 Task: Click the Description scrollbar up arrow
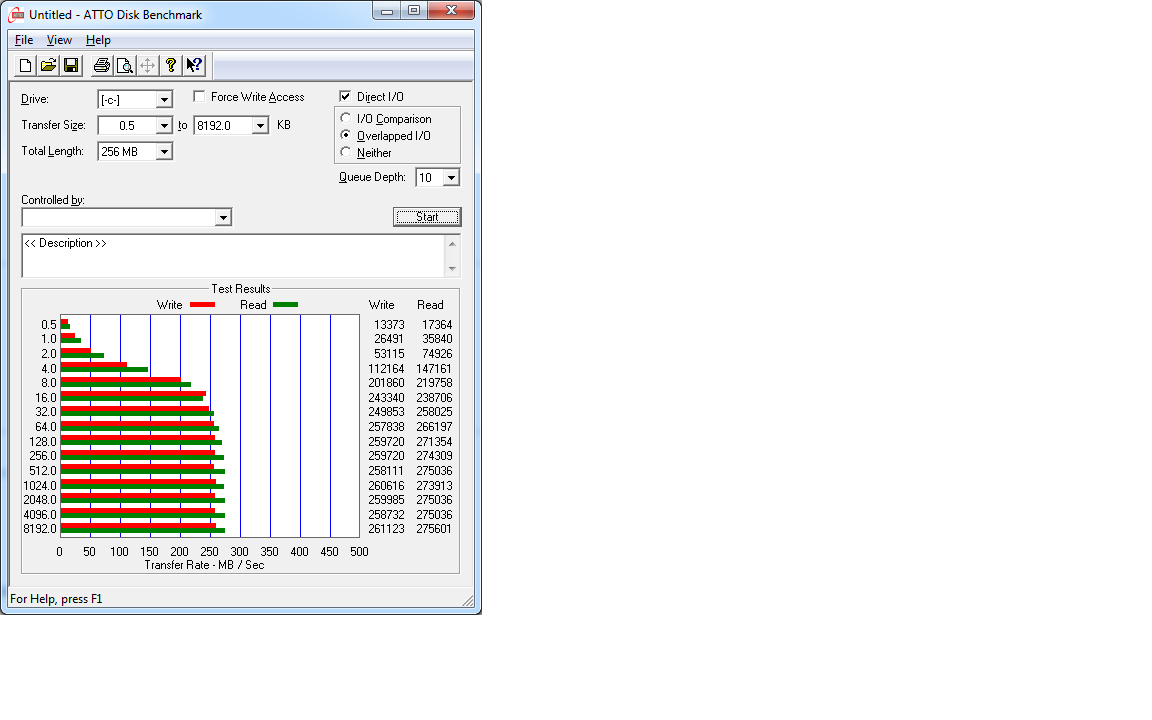point(452,243)
